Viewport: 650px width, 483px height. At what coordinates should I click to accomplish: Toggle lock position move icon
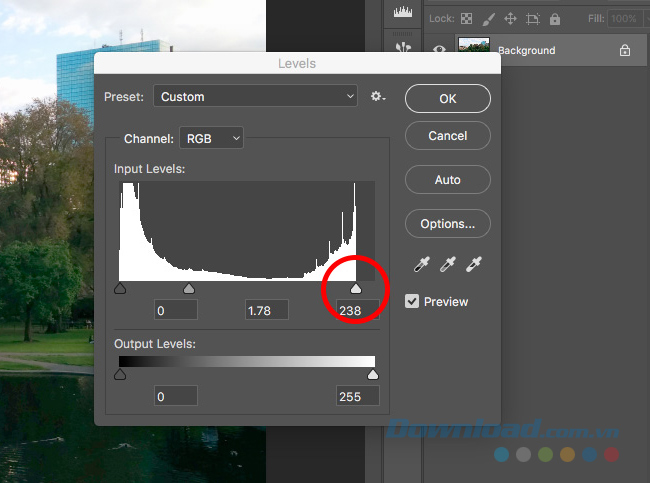tap(510, 19)
